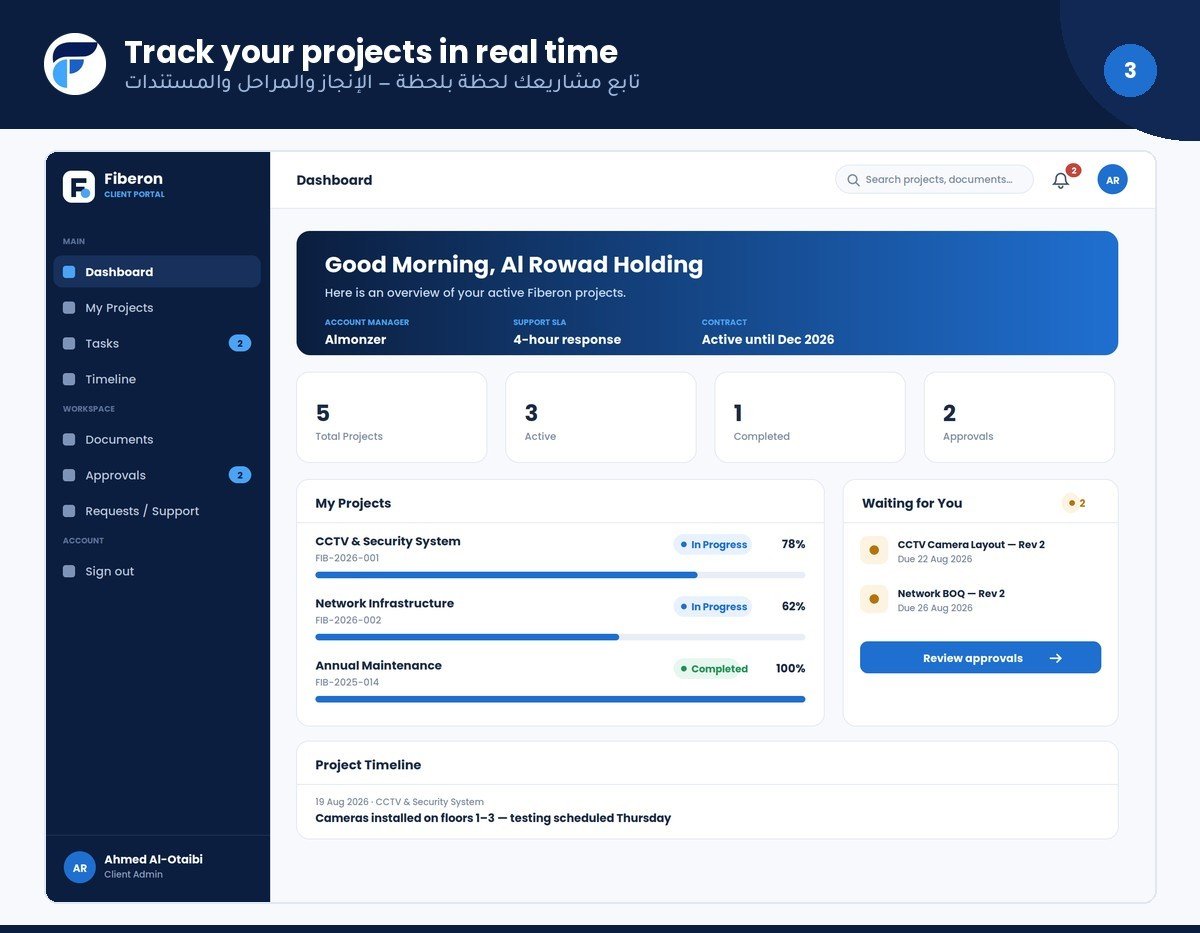Go to Approvals in the sidebar

pyautogui.click(x=157, y=475)
